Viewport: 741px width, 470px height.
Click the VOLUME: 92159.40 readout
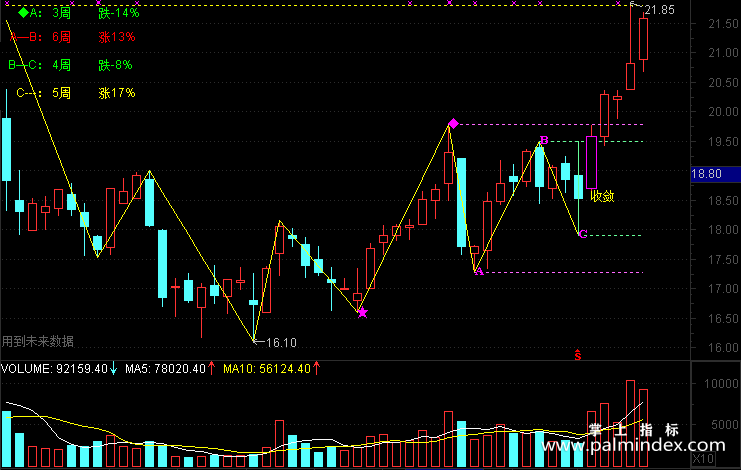(x=54, y=368)
